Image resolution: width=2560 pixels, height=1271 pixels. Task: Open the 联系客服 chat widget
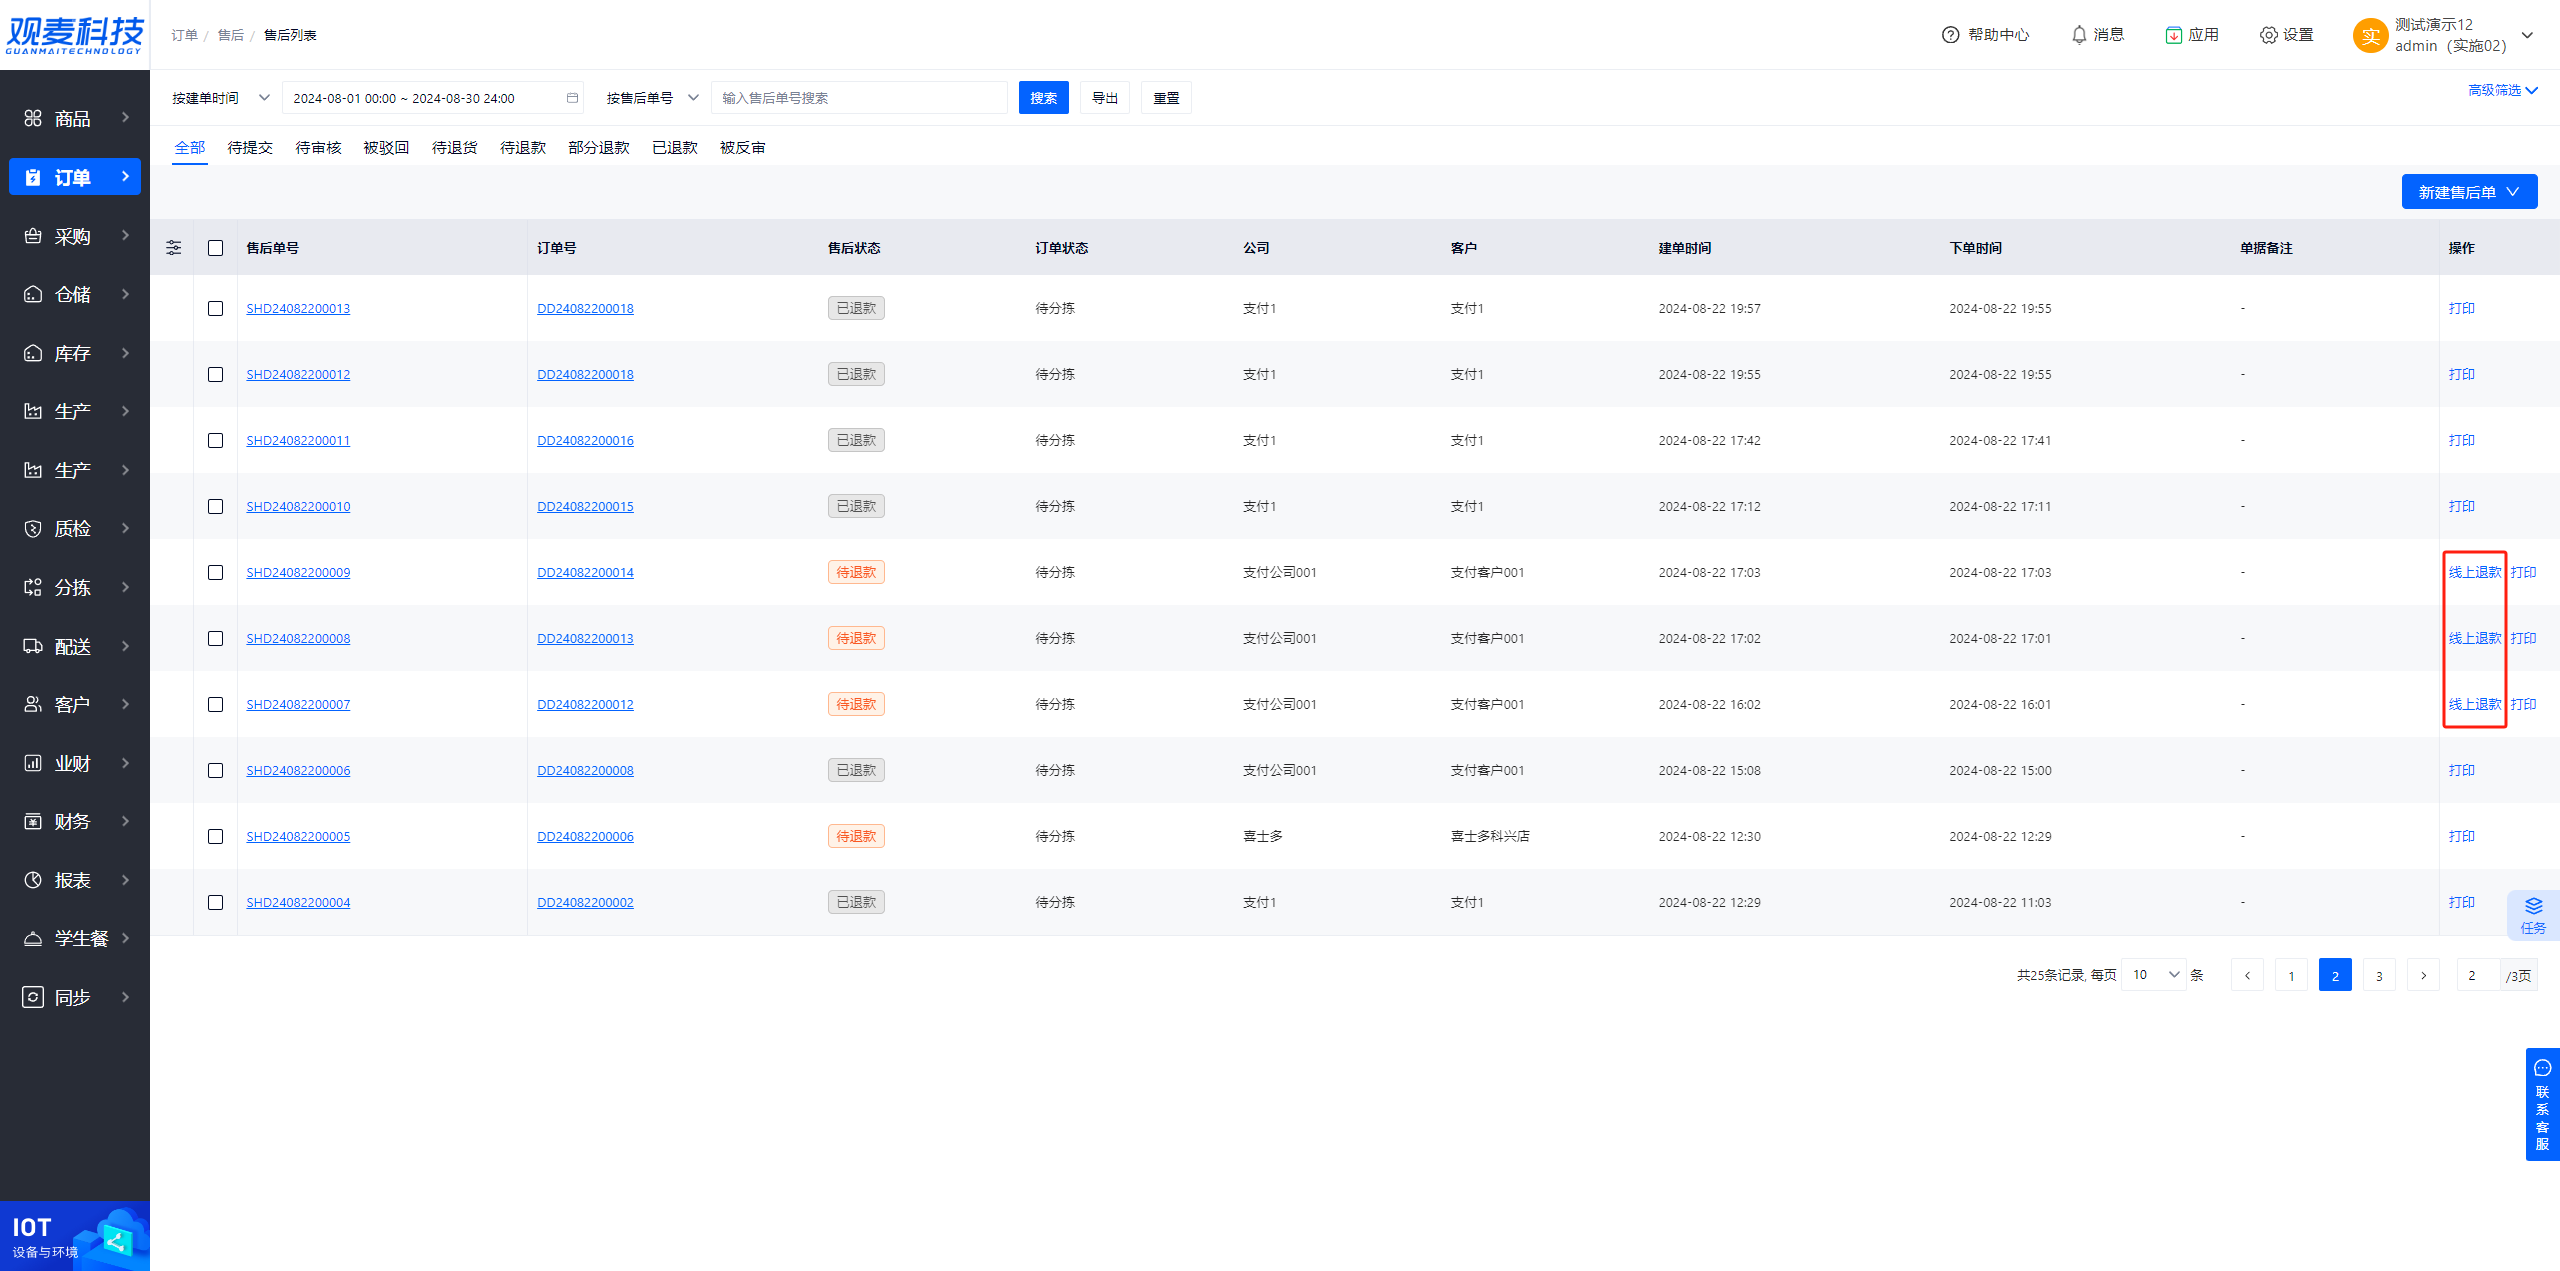click(x=2542, y=1104)
